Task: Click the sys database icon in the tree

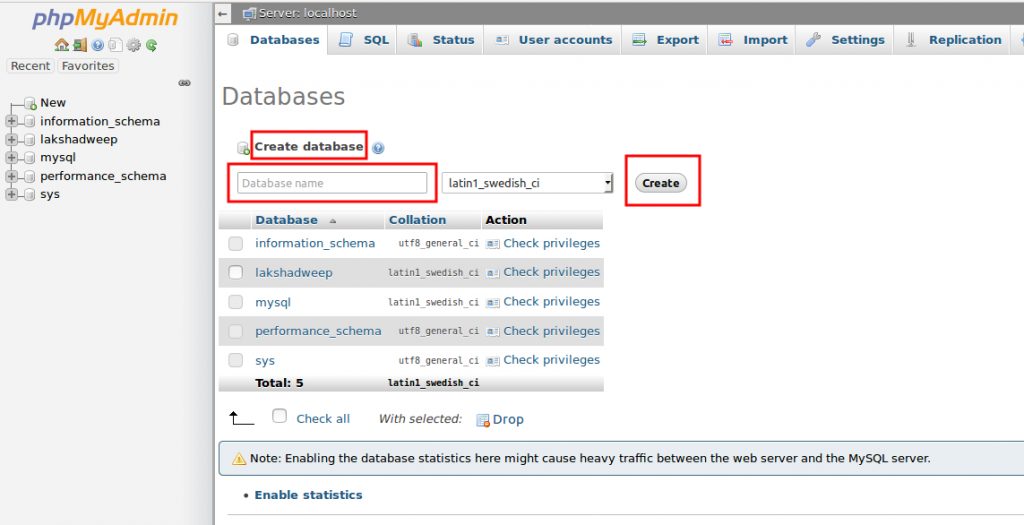Action: click(29, 195)
